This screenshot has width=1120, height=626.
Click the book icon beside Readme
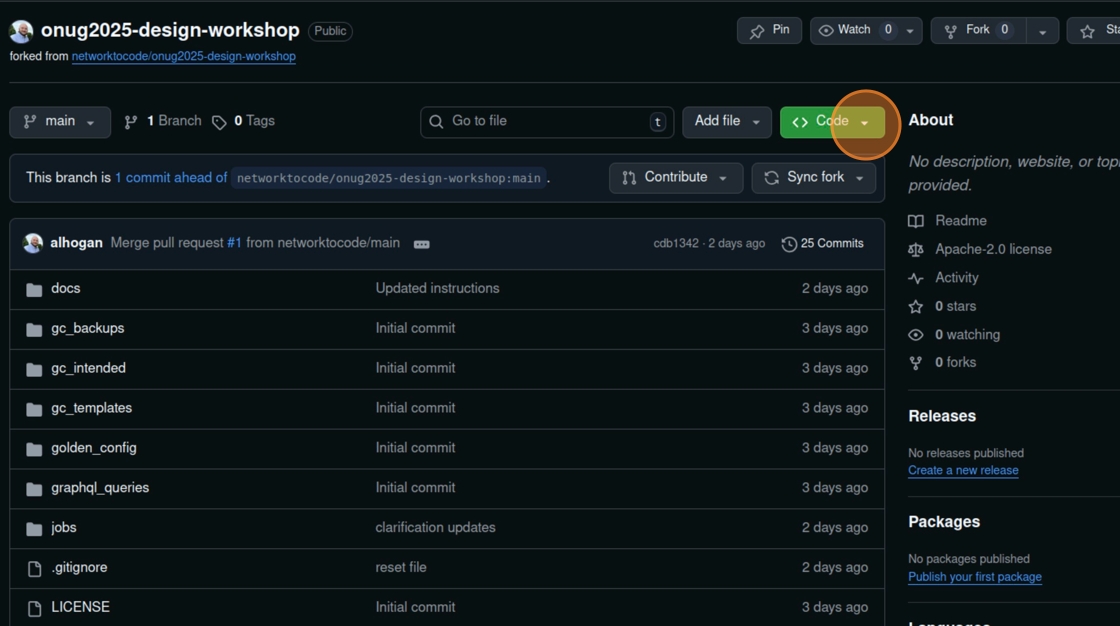pos(916,222)
